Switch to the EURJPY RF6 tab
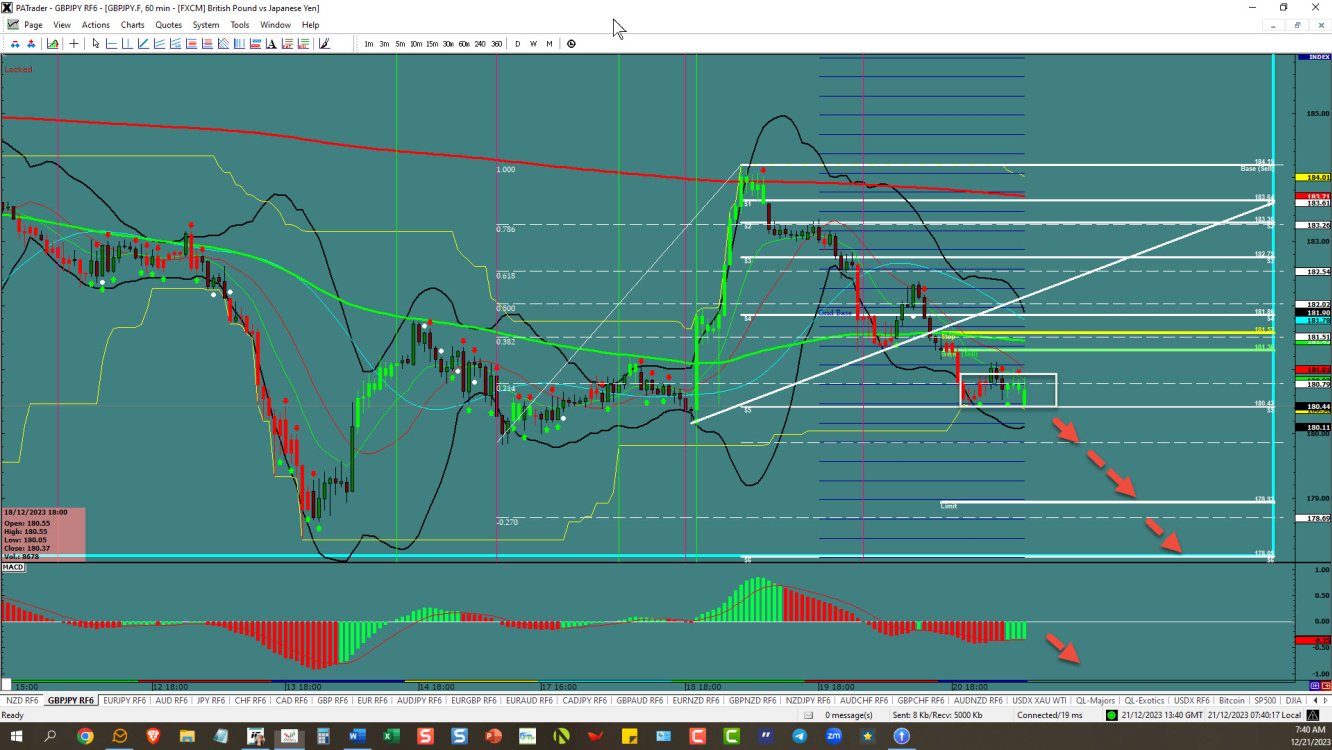This screenshot has width=1332, height=750. (125, 700)
